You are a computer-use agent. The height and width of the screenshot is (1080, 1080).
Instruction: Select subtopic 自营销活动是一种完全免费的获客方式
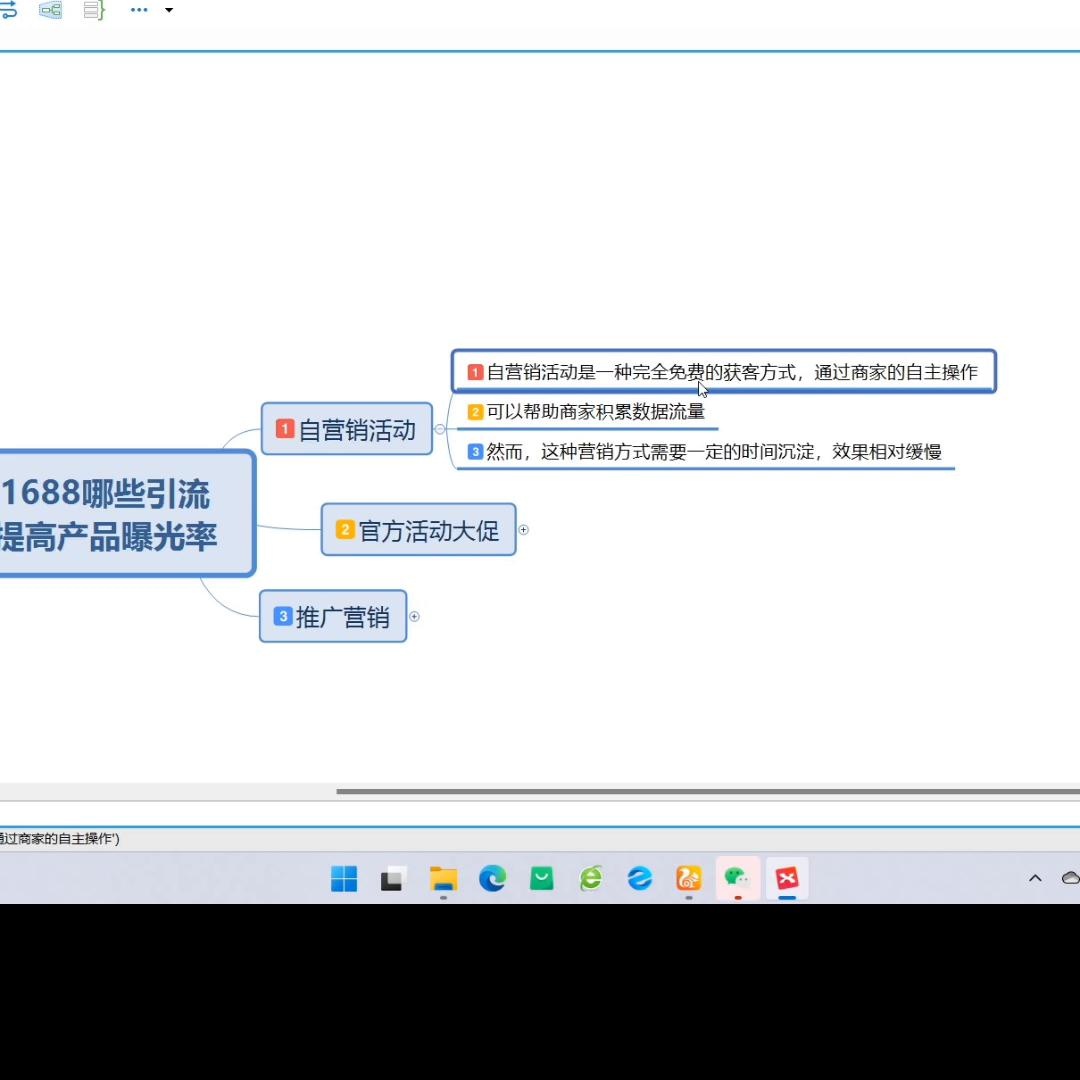(724, 371)
